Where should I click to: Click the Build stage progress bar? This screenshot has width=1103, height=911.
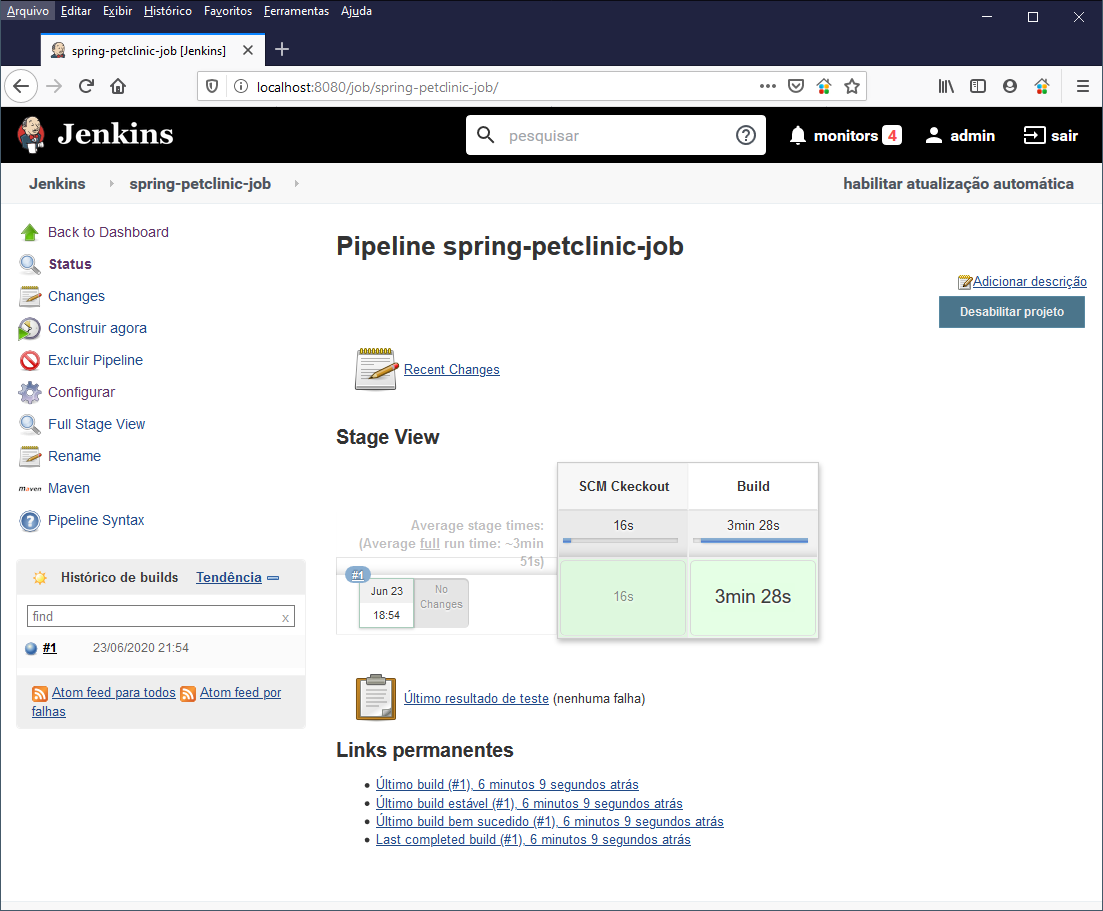753,541
